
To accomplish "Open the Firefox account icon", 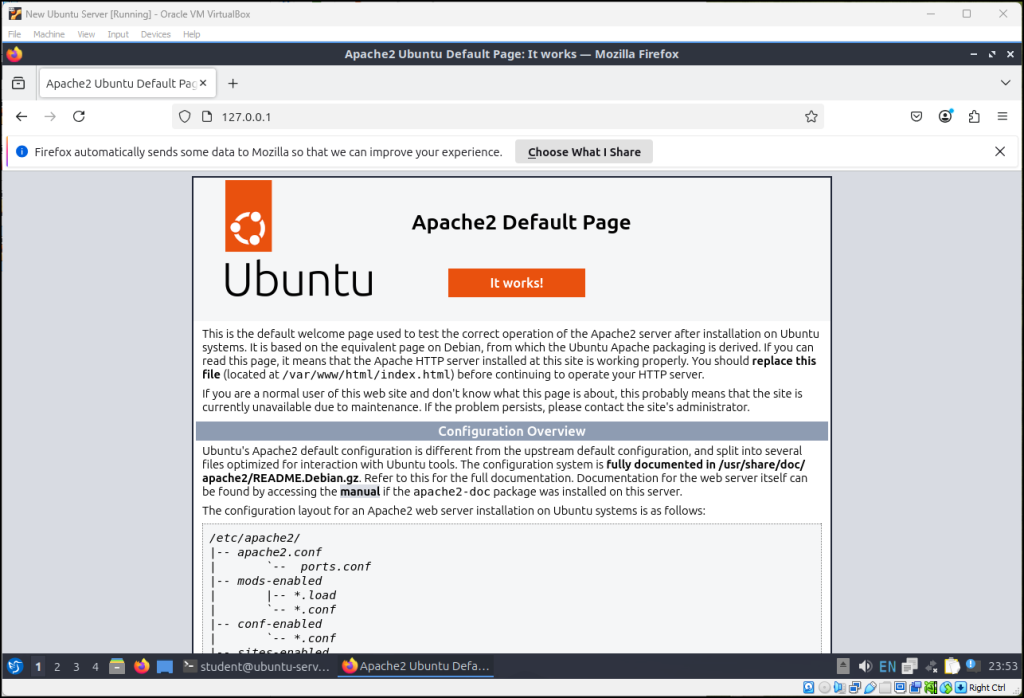I will pyautogui.click(x=945, y=116).
